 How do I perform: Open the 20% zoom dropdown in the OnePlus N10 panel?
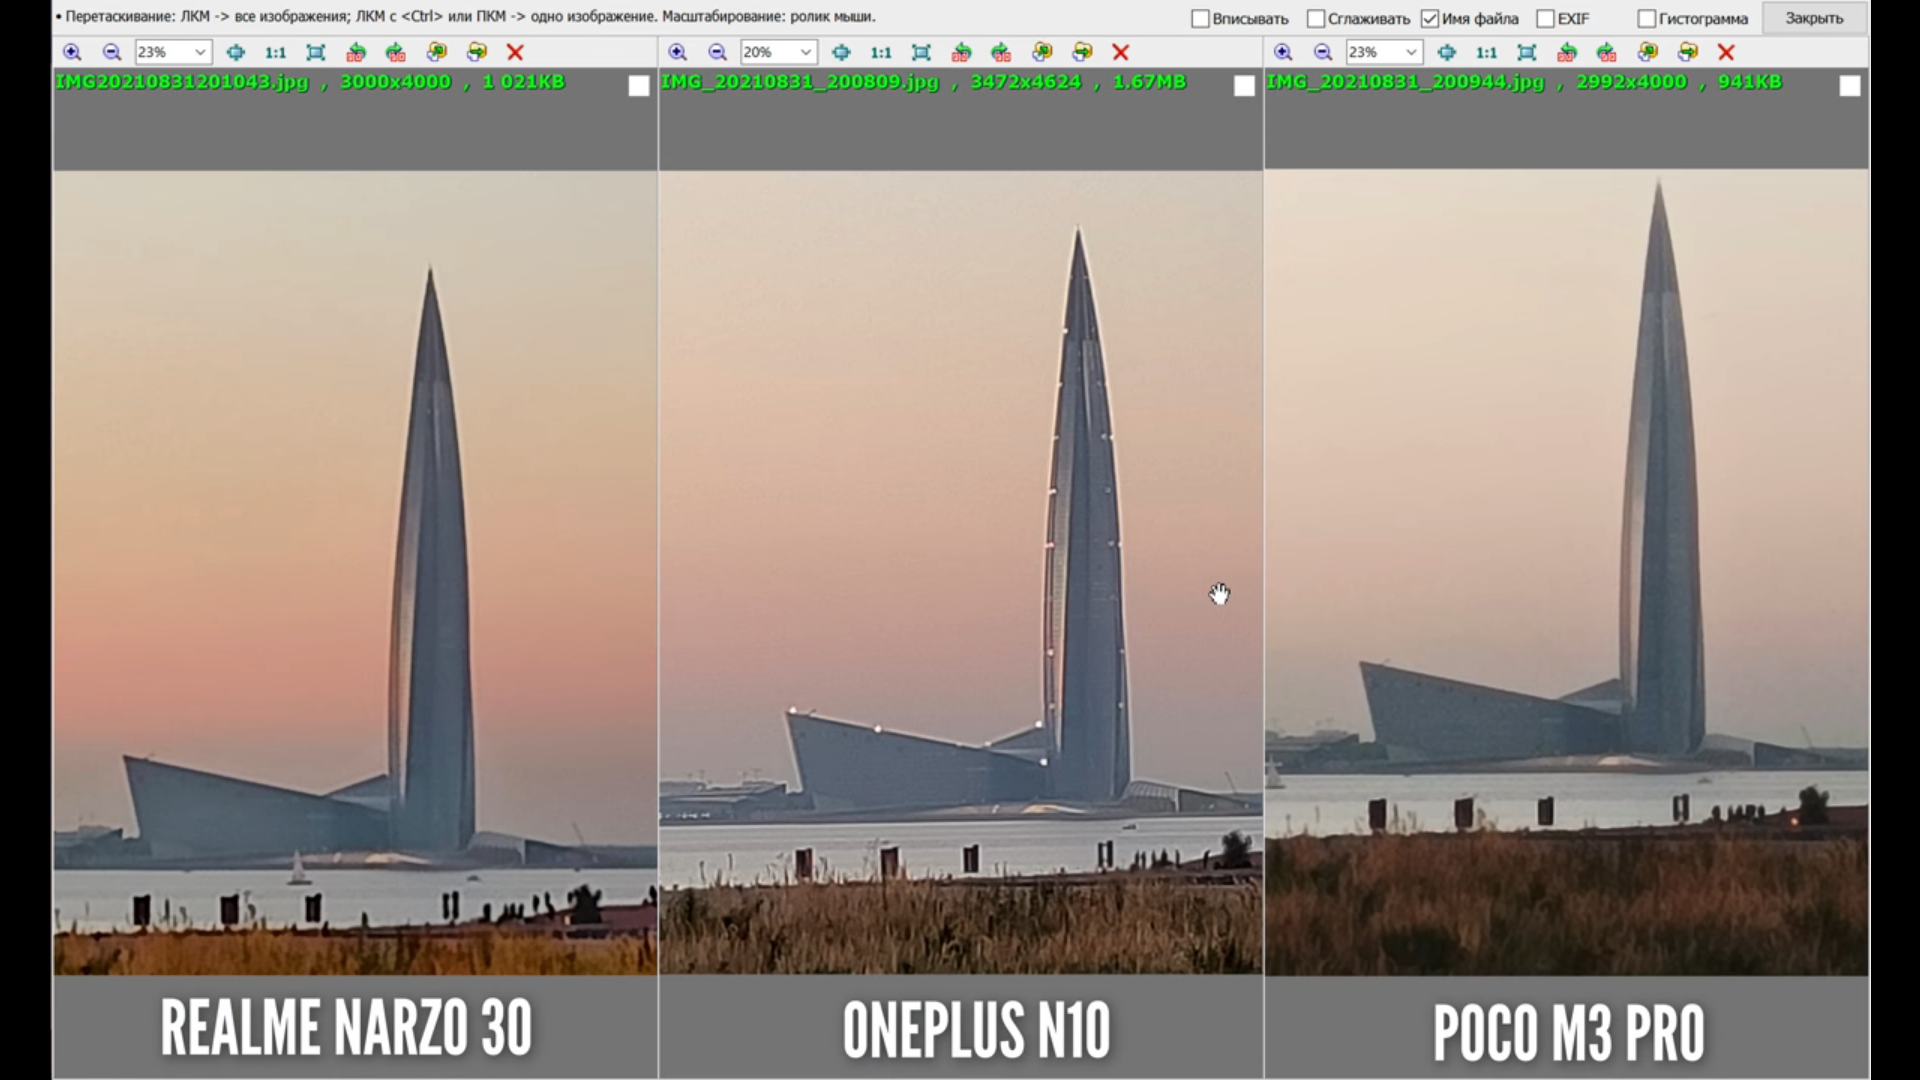pyautogui.click(x=805, y=52)
